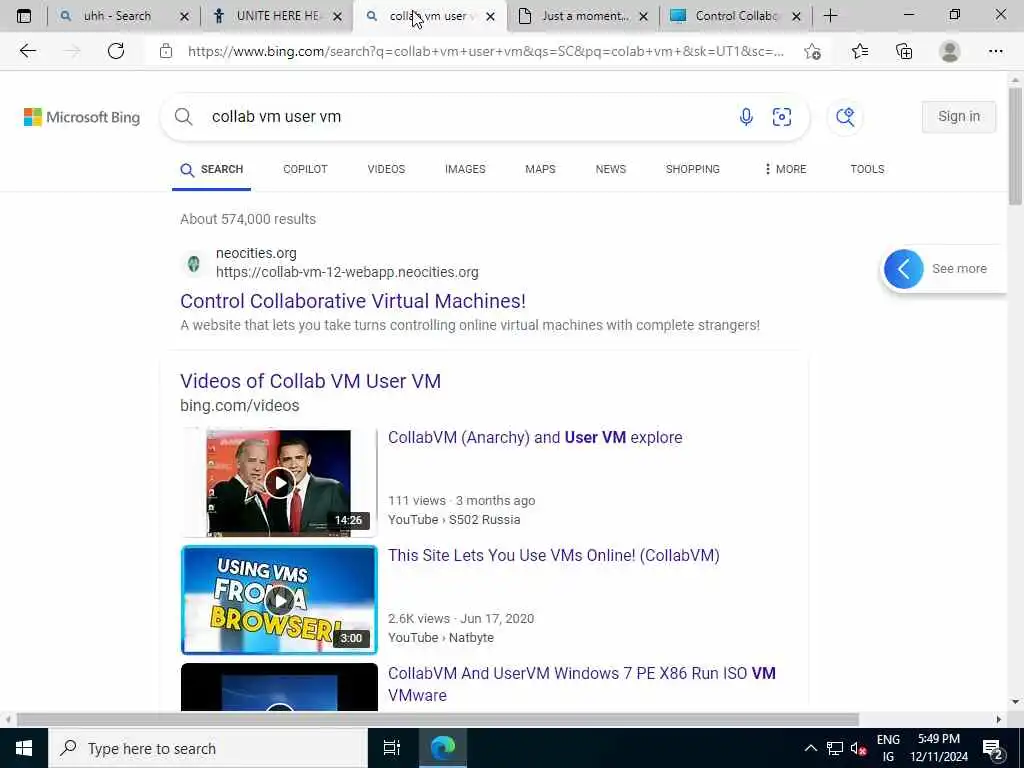Close the Control Collab tab
This screenshot has height=768, width=1024.
pyautogui.click(x=796, y=16)
